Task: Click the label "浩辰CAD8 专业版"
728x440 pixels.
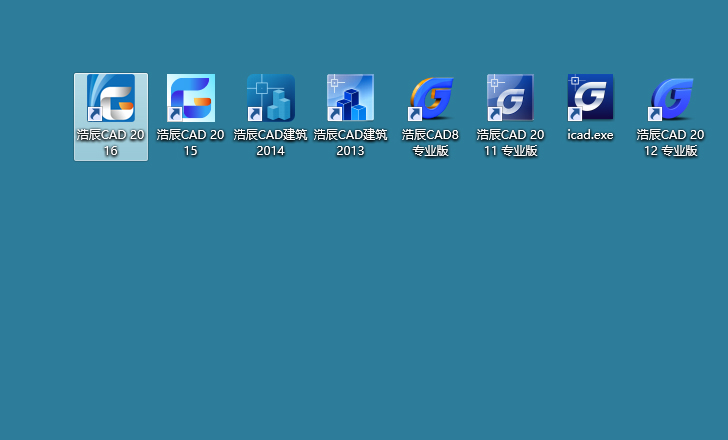Action: (430, 142)
